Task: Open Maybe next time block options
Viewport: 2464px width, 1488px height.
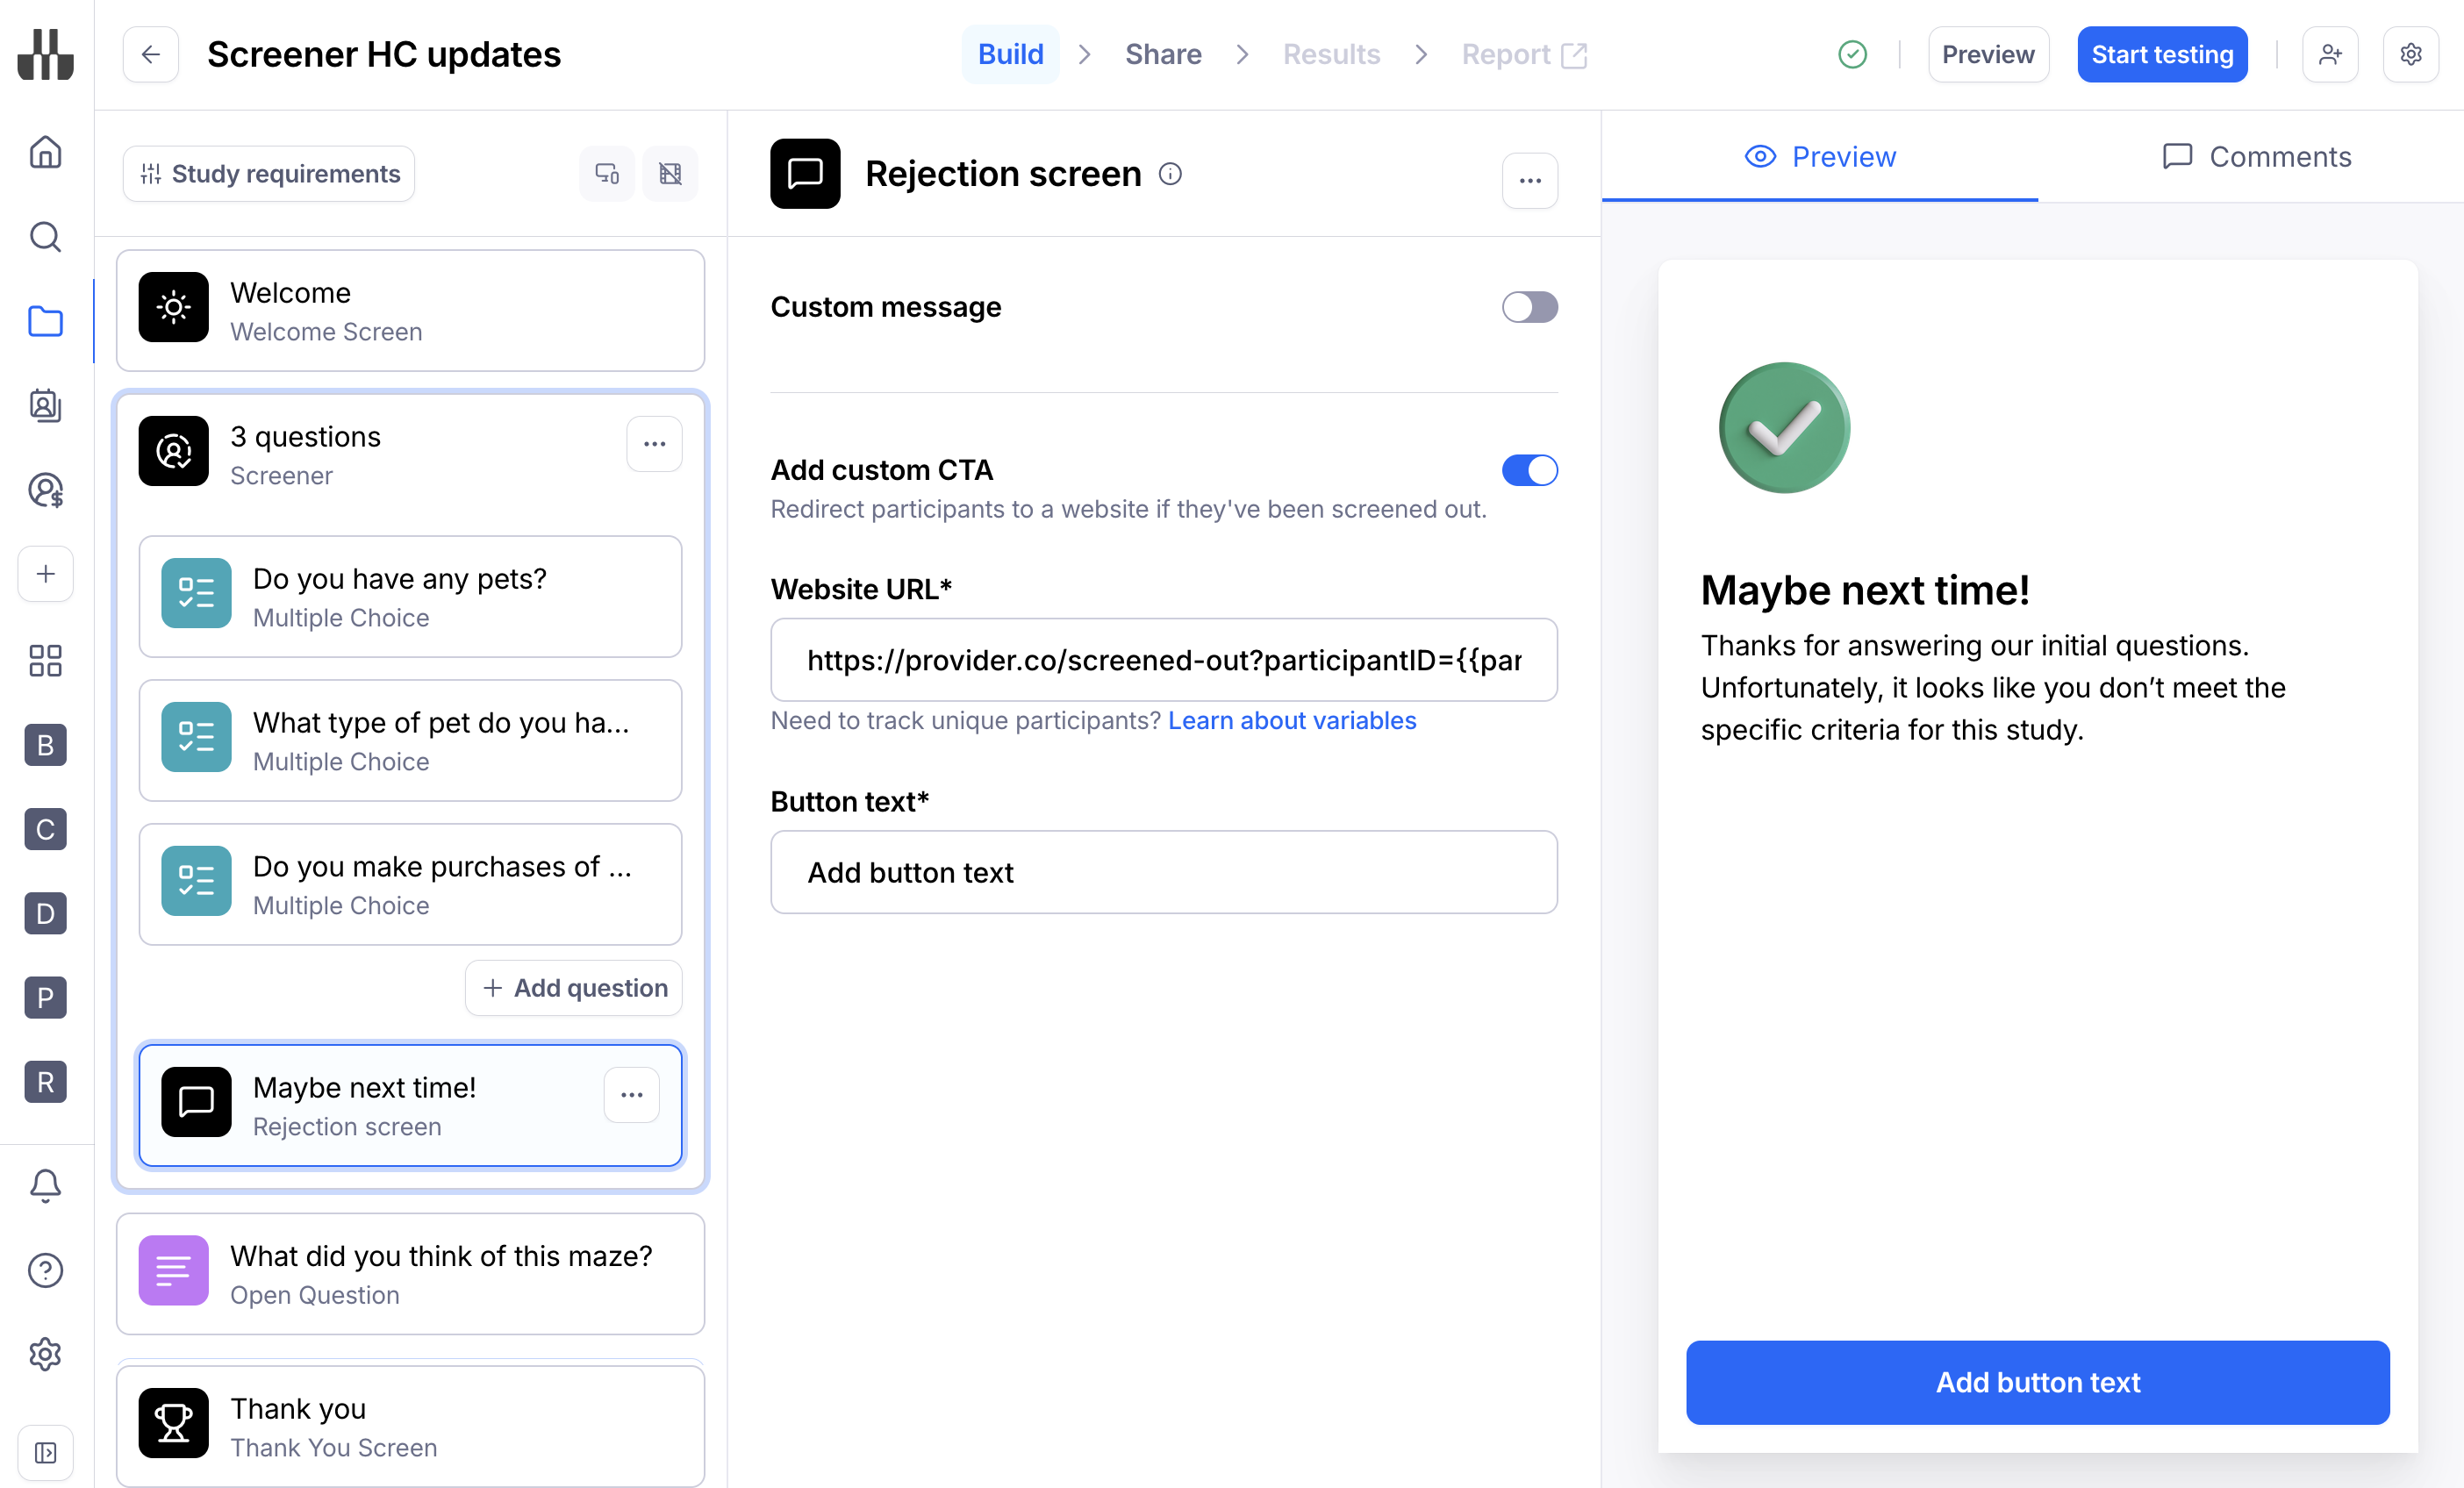Action: [631, 1095]
